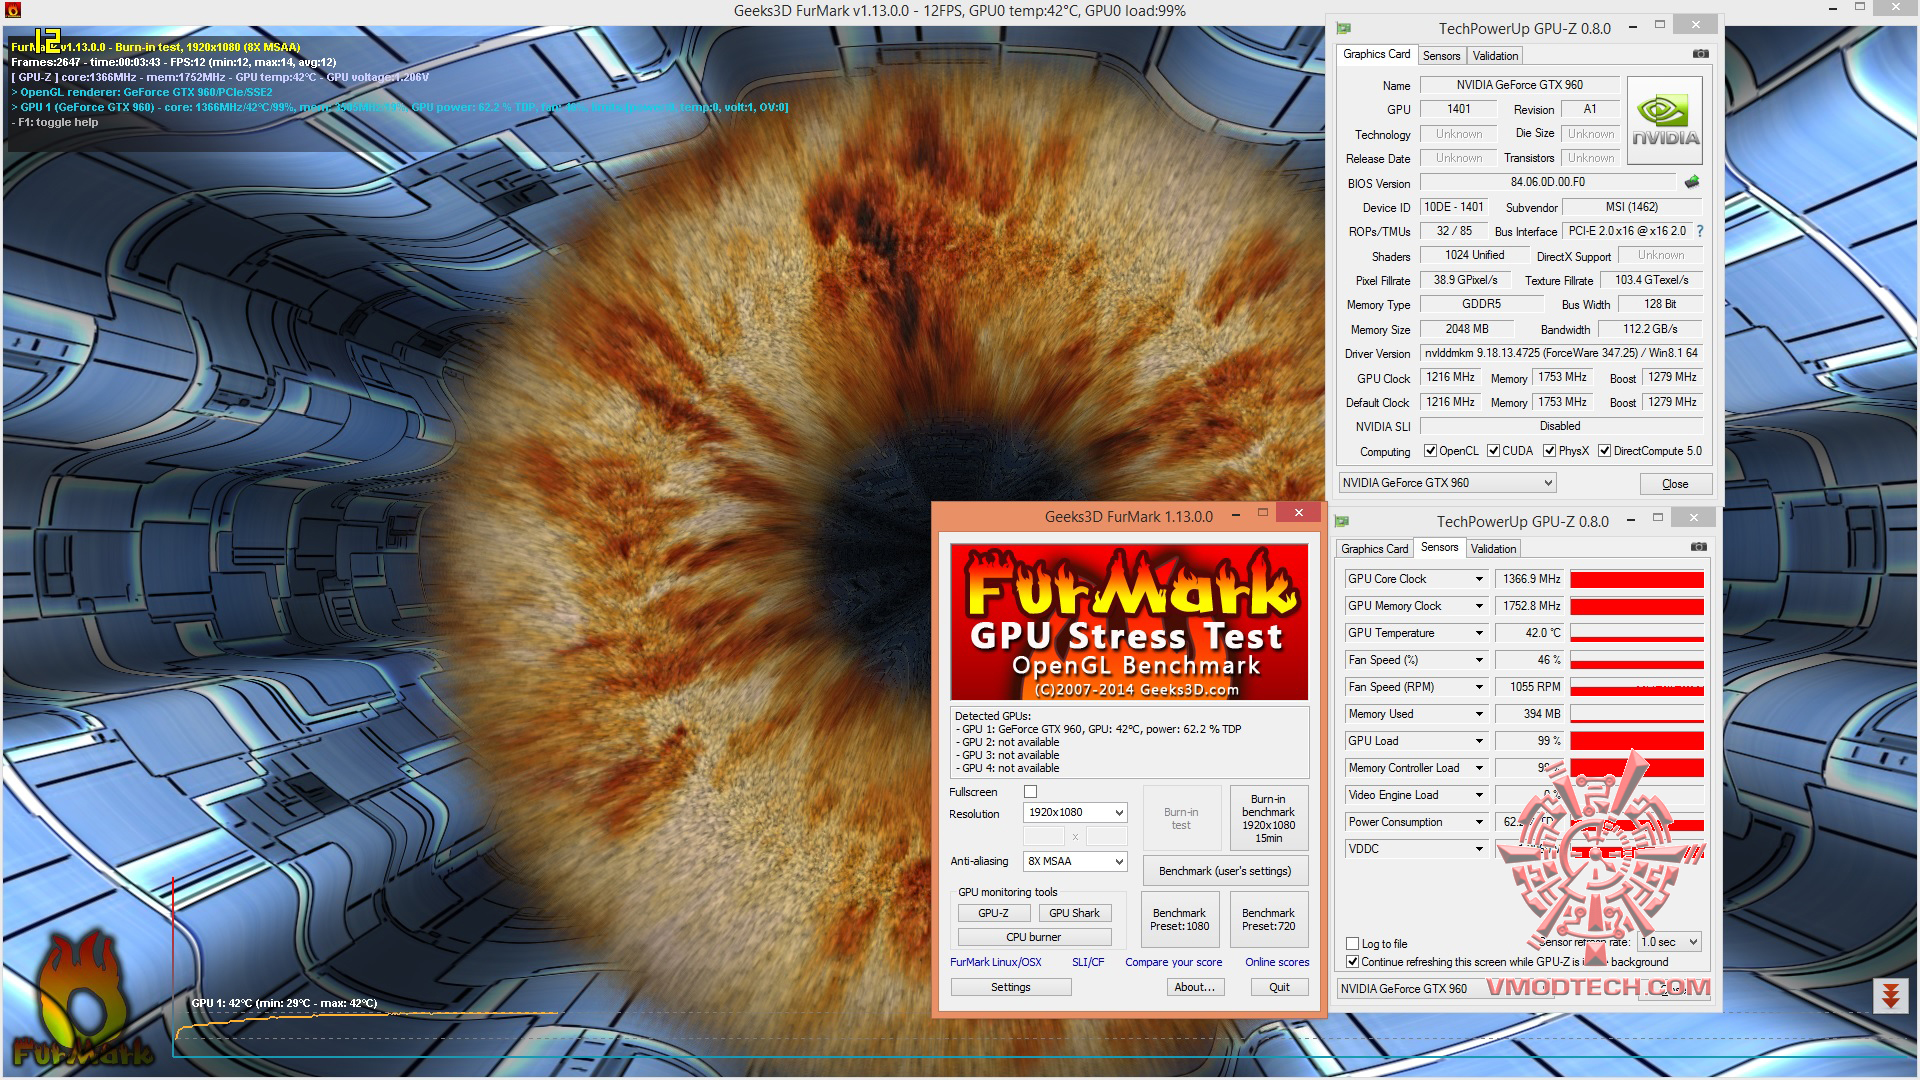Launch GPU-Z from GPU monitoring tools

point(993,913)
